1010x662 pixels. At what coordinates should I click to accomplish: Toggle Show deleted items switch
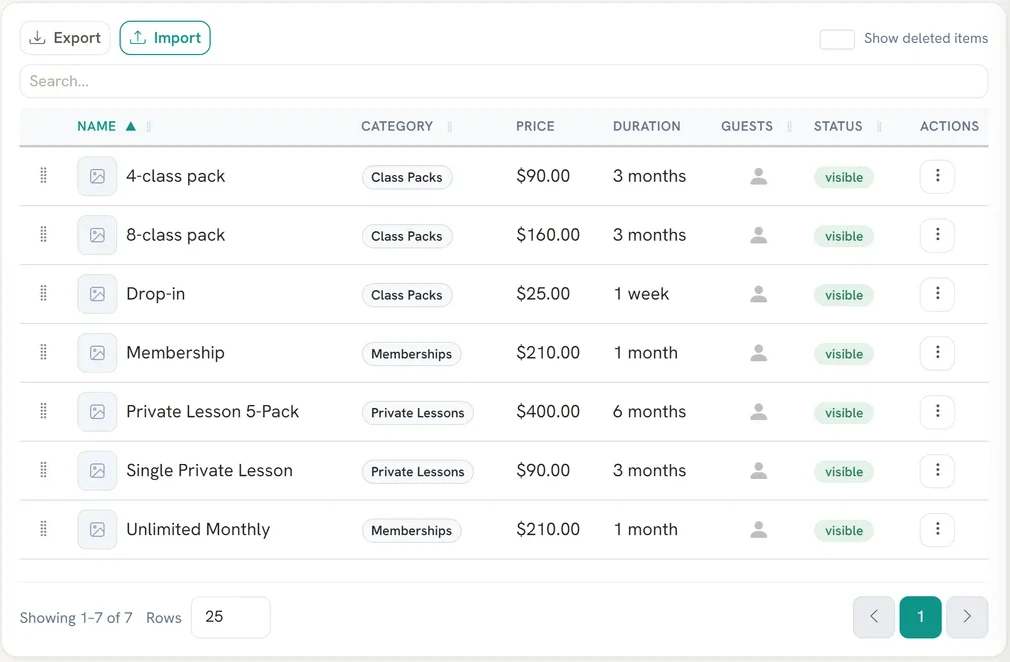coord(837,39)
